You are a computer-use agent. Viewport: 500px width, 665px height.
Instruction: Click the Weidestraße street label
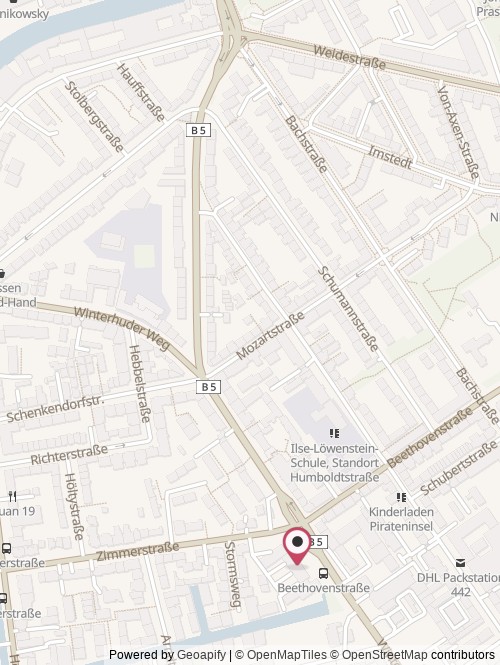(x=350, y=57)
